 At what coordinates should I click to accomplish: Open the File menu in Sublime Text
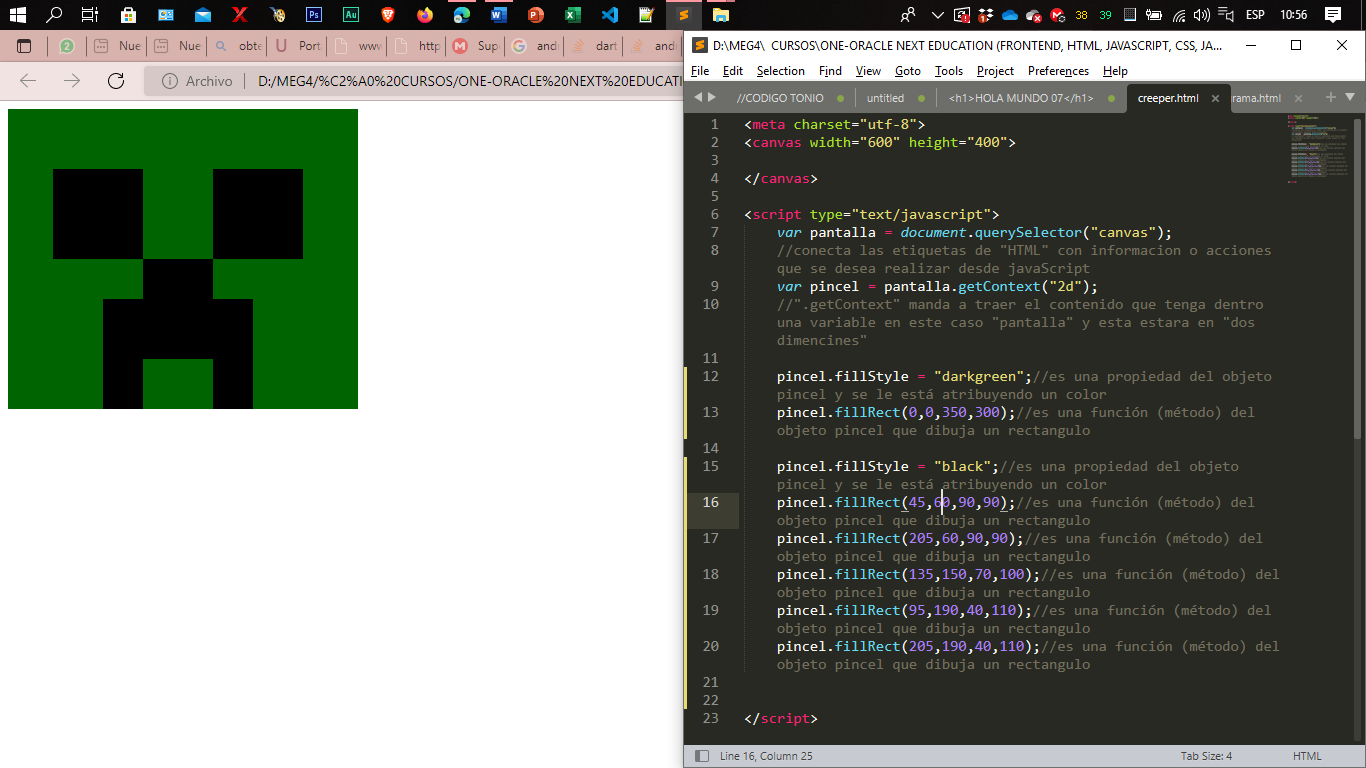700,71
